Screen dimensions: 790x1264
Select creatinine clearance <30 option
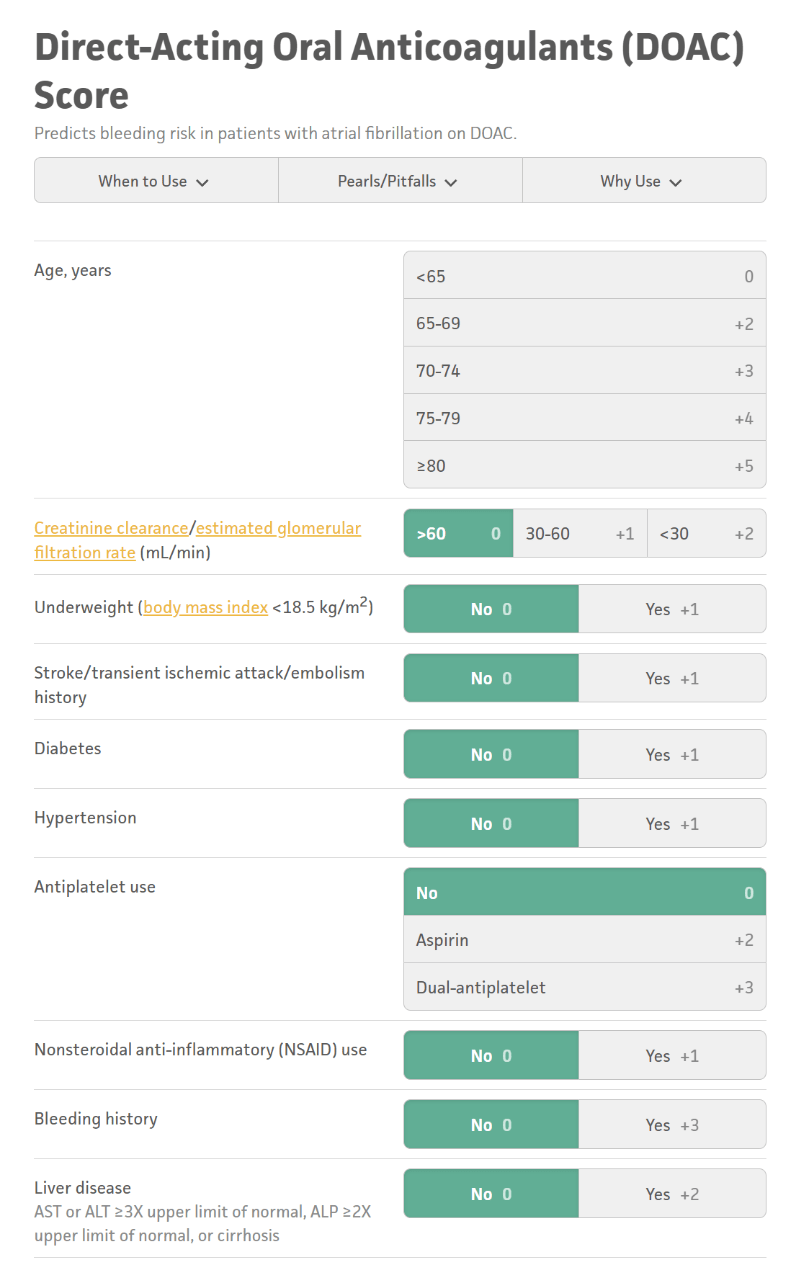[707, 534]
